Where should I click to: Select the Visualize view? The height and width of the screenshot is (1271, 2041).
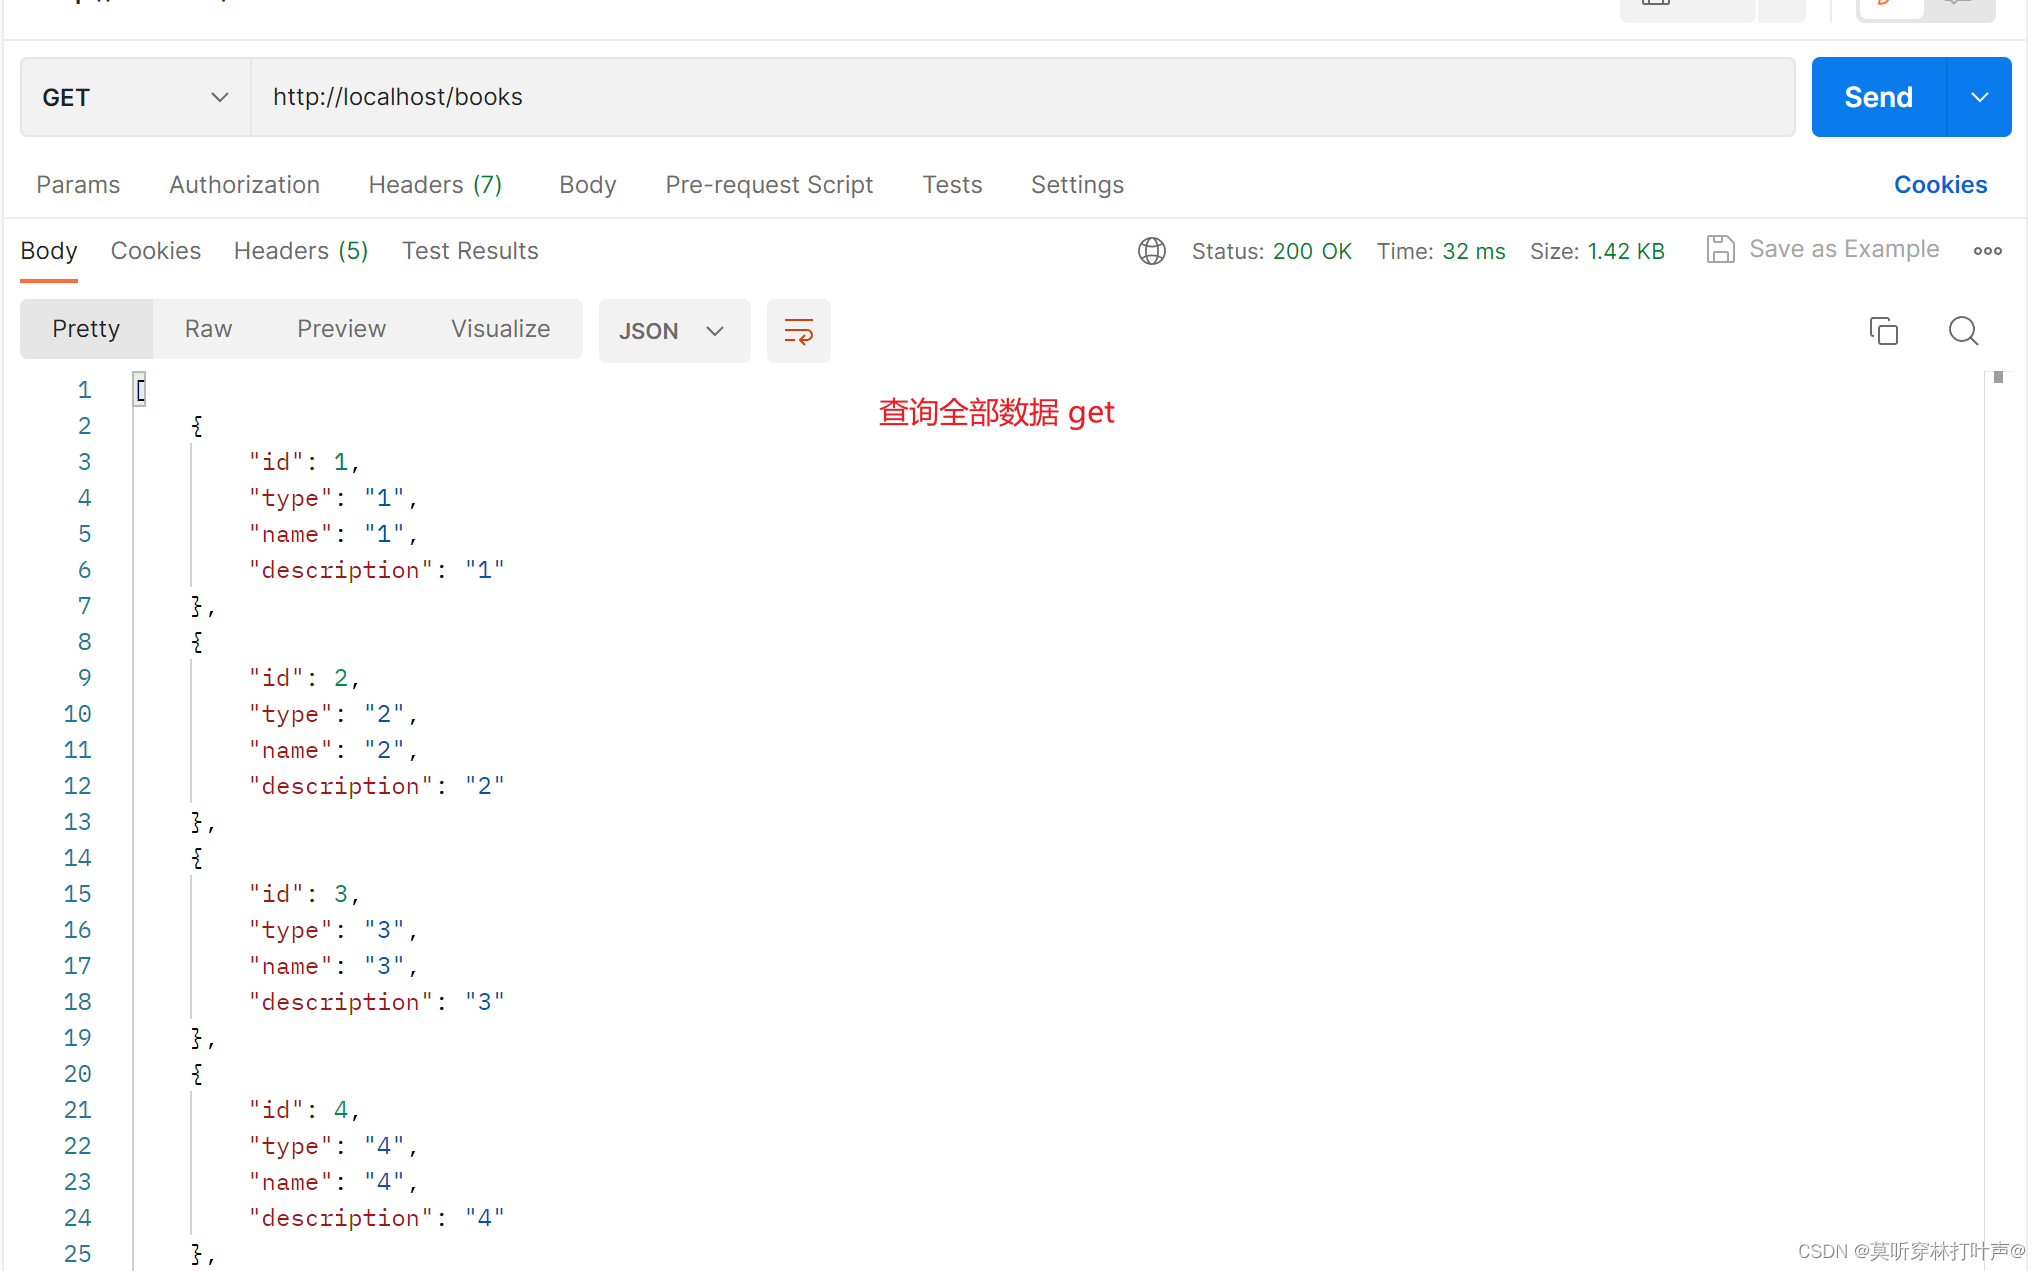[501, 329]
